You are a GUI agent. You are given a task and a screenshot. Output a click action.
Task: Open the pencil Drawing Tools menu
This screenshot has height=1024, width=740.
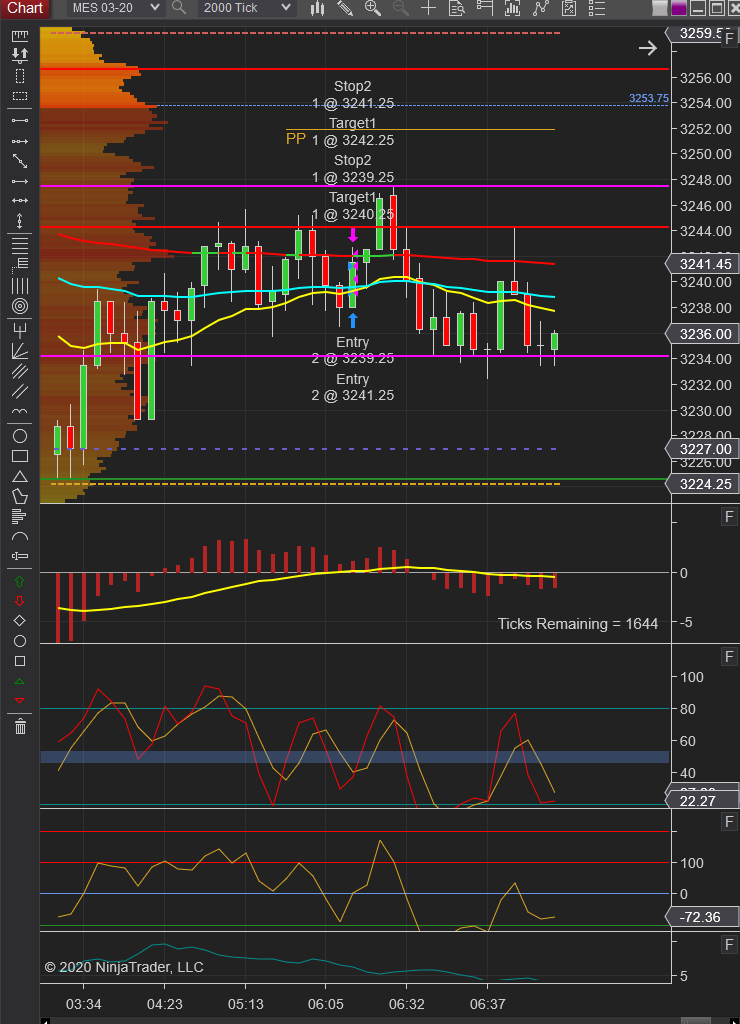click(345, 8)
